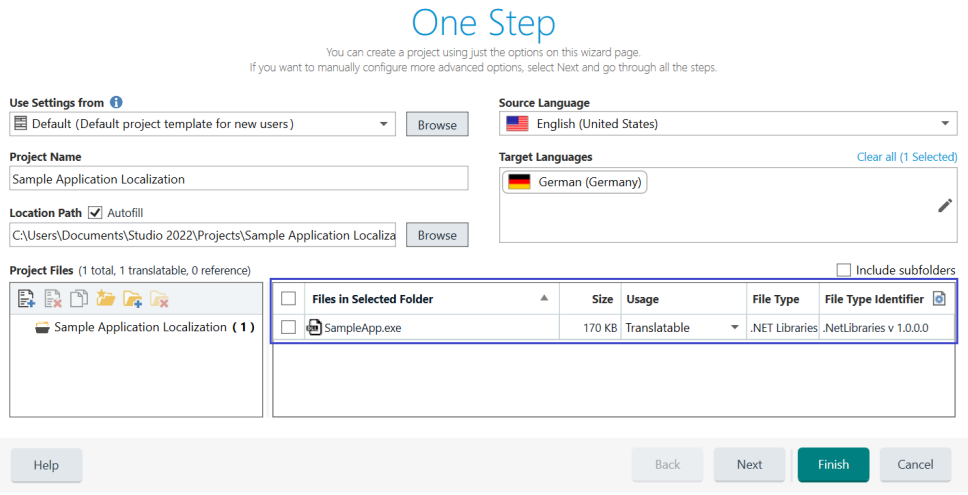
Task: Click the Next button
Action: 749,465
